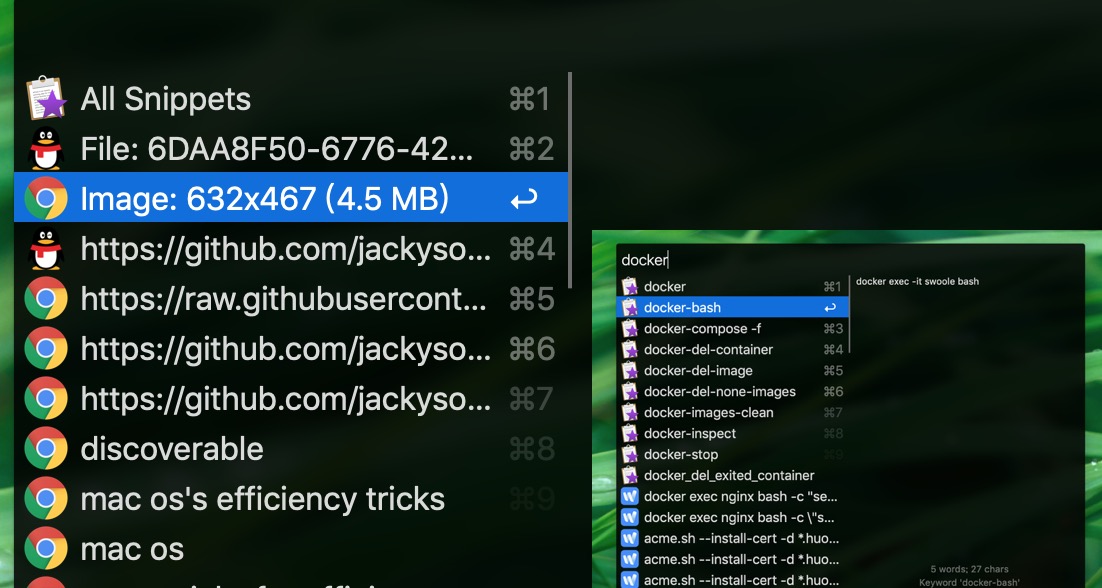Screen dimensions: 1102x588
Task: Click the snippet icon beside docker-images-clean
Action: click(x=630, y=412)
